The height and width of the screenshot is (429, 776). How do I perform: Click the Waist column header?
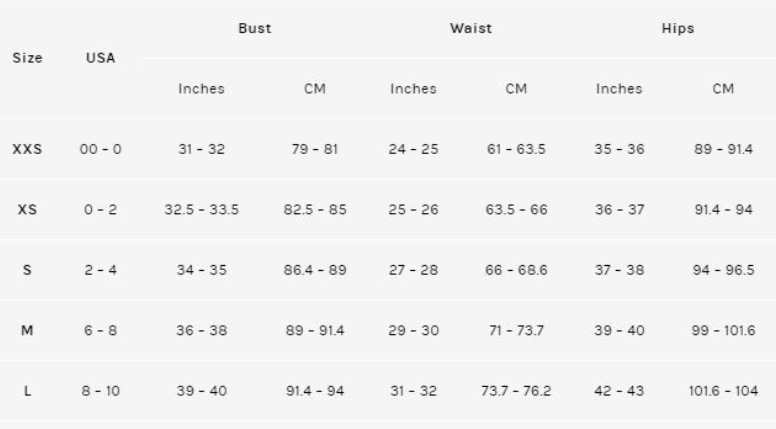471,28
